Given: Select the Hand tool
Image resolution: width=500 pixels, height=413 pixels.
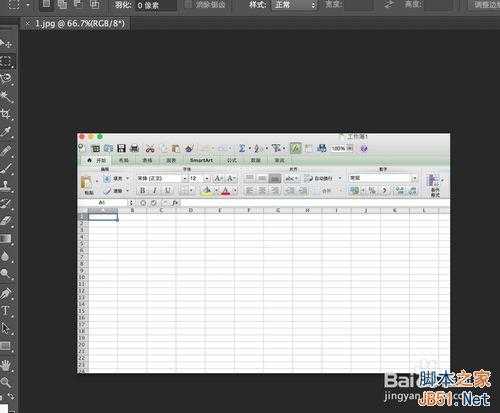Looking at the screenshot, I should click(x=6, y=366).
